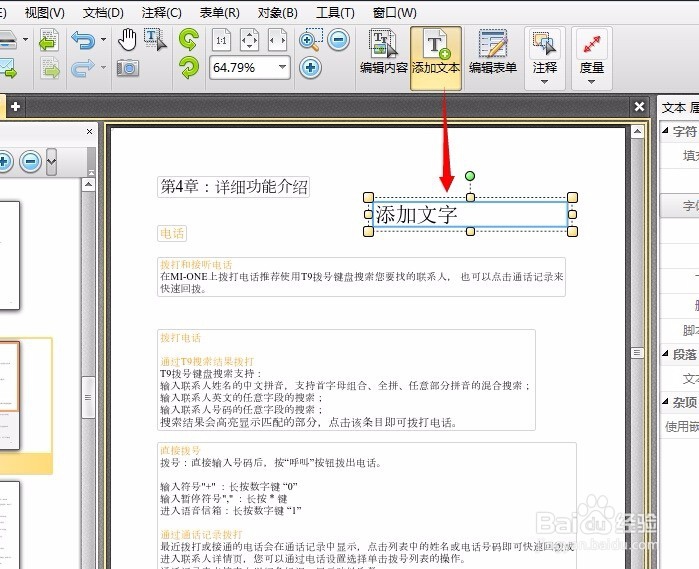This screenshot has height=569, width=699.
Task: Select the 直接拨号 paragraph block
Action: pos(367,506)
